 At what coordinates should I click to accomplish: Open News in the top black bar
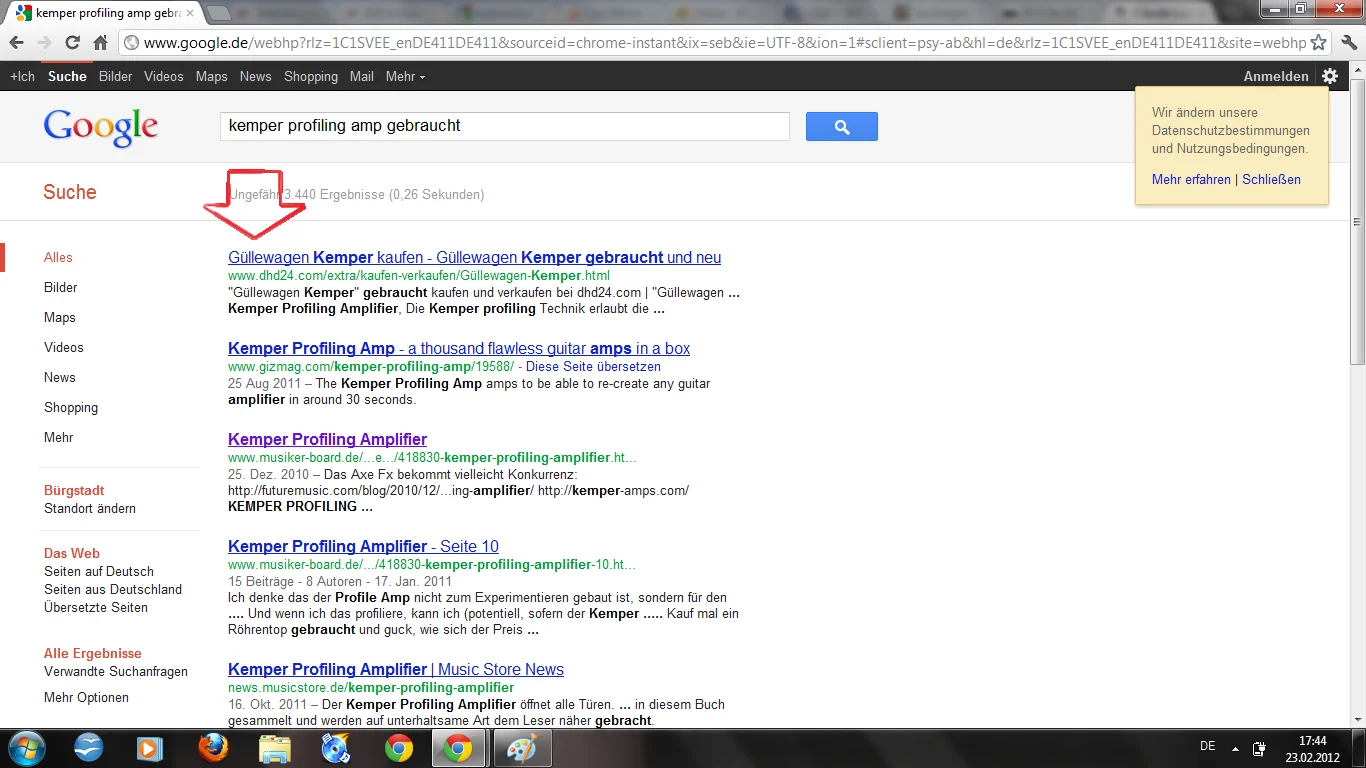click(x=255, y=76)
